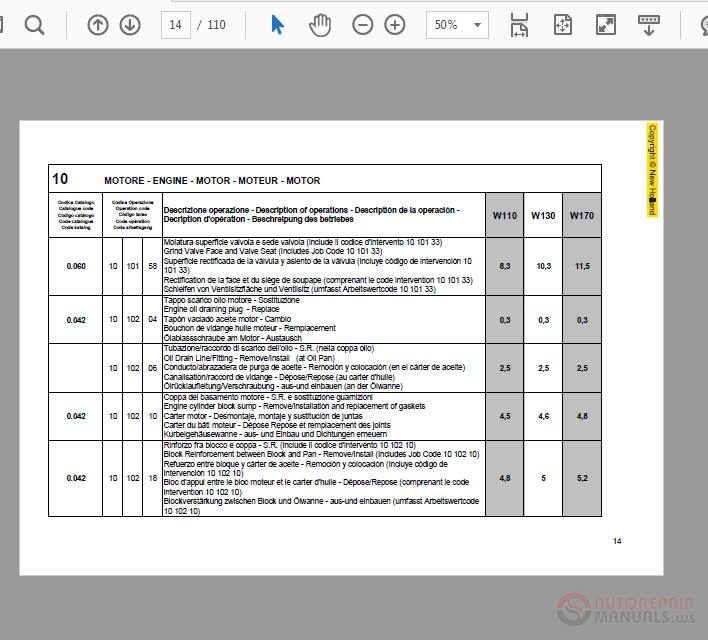Select 'Ölablassschraube am Motor - Austausch' line
The height and width of the screenshot is (640, 708).
pos(233,338)
